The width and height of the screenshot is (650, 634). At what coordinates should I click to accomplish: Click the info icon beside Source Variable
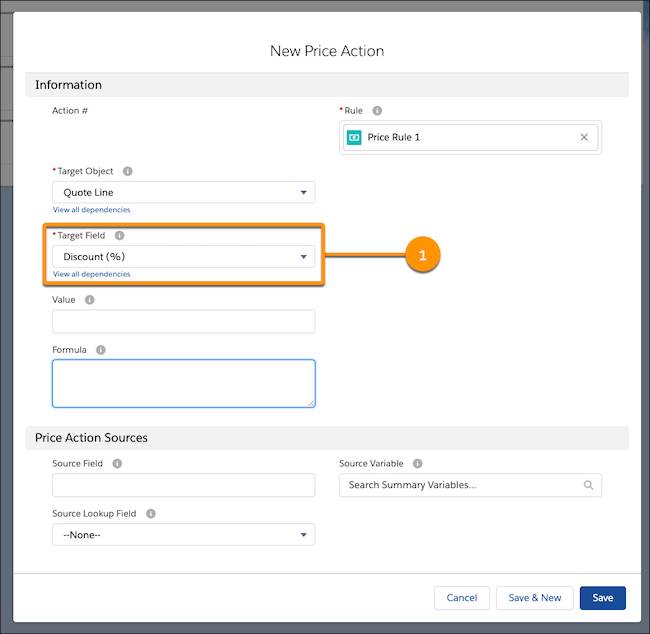[x=417, y=464]
